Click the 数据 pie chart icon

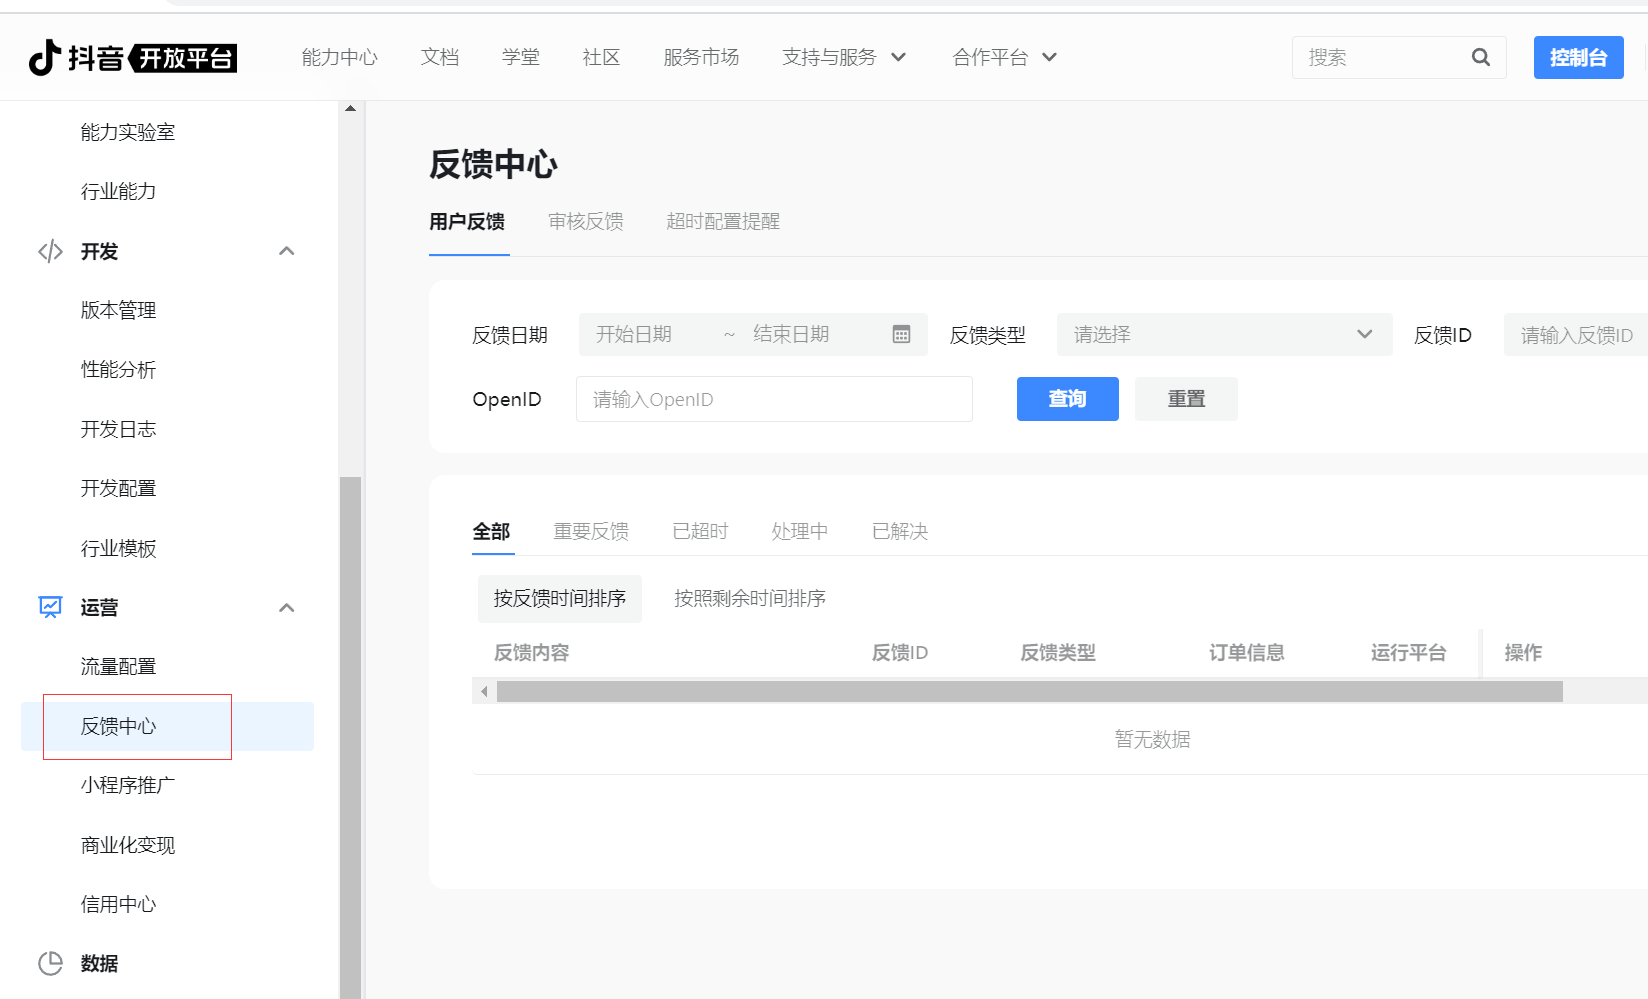50,963
